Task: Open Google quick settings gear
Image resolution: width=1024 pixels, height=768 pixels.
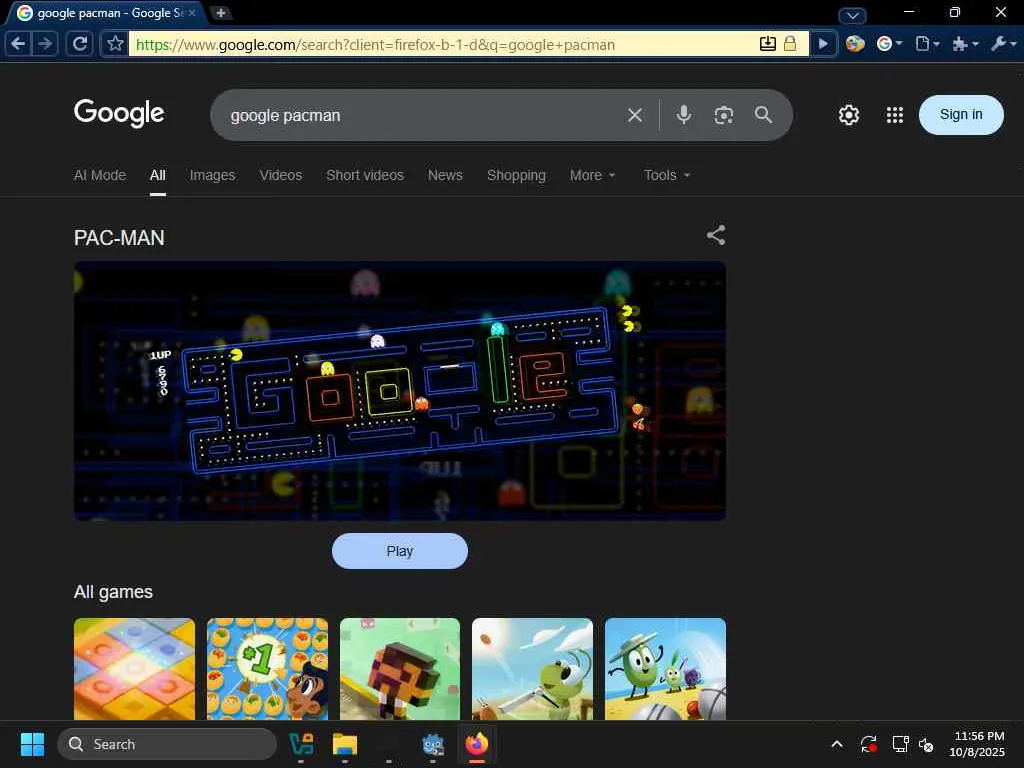Action: (849, 115)
